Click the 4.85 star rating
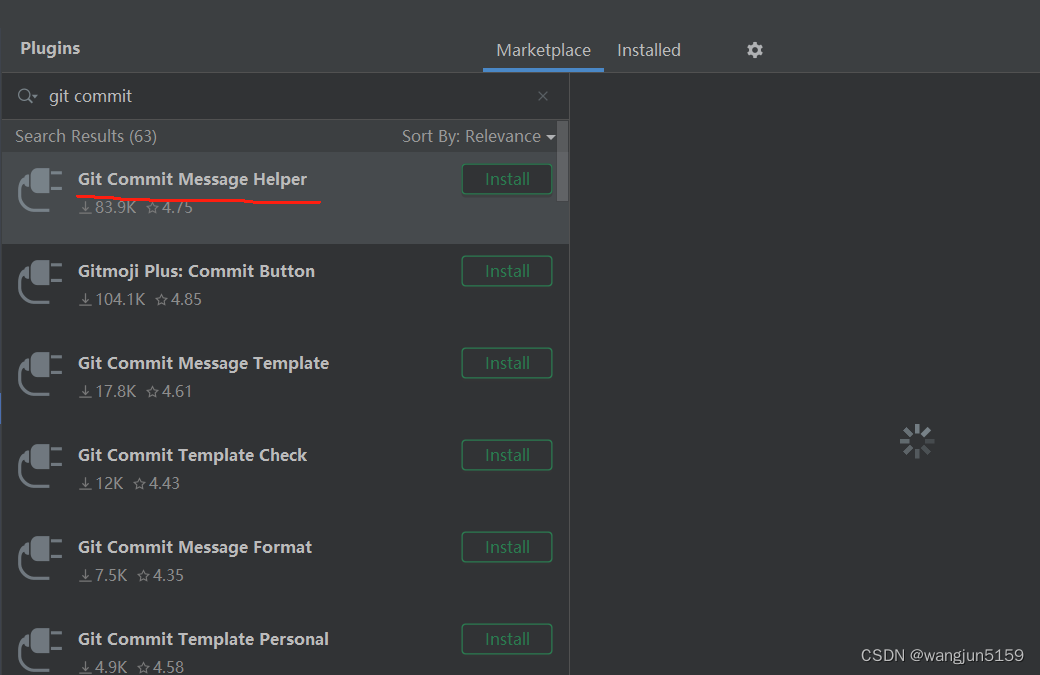The width and height of the screenshot is (1040, 675). pos(178,300)
